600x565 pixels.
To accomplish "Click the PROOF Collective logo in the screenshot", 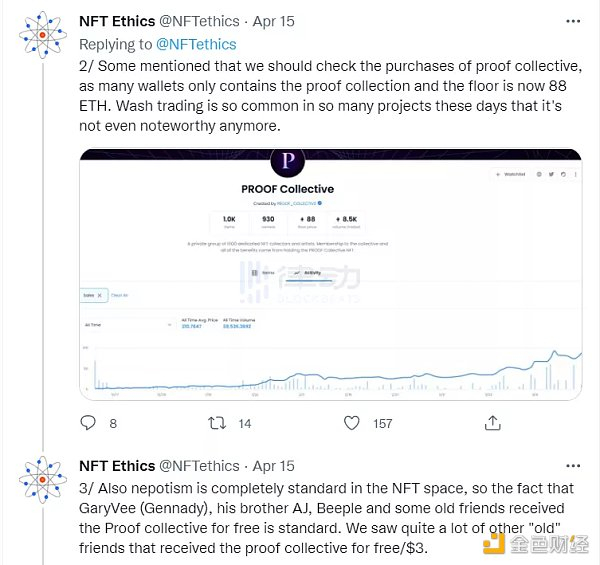I will 289,161.
